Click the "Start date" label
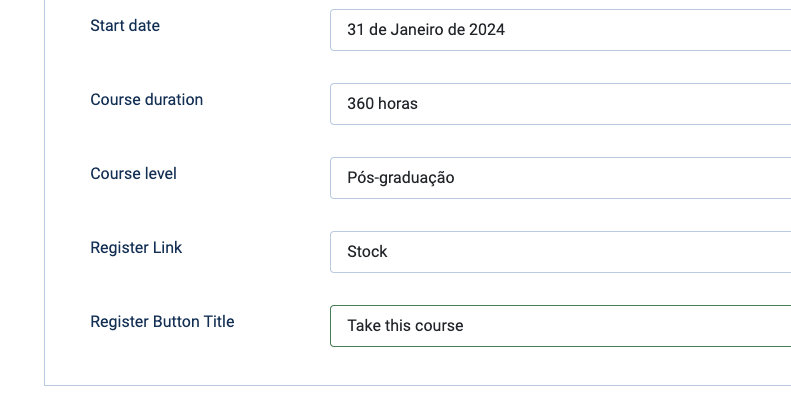 pyautogui.click(x=125, y=26)
